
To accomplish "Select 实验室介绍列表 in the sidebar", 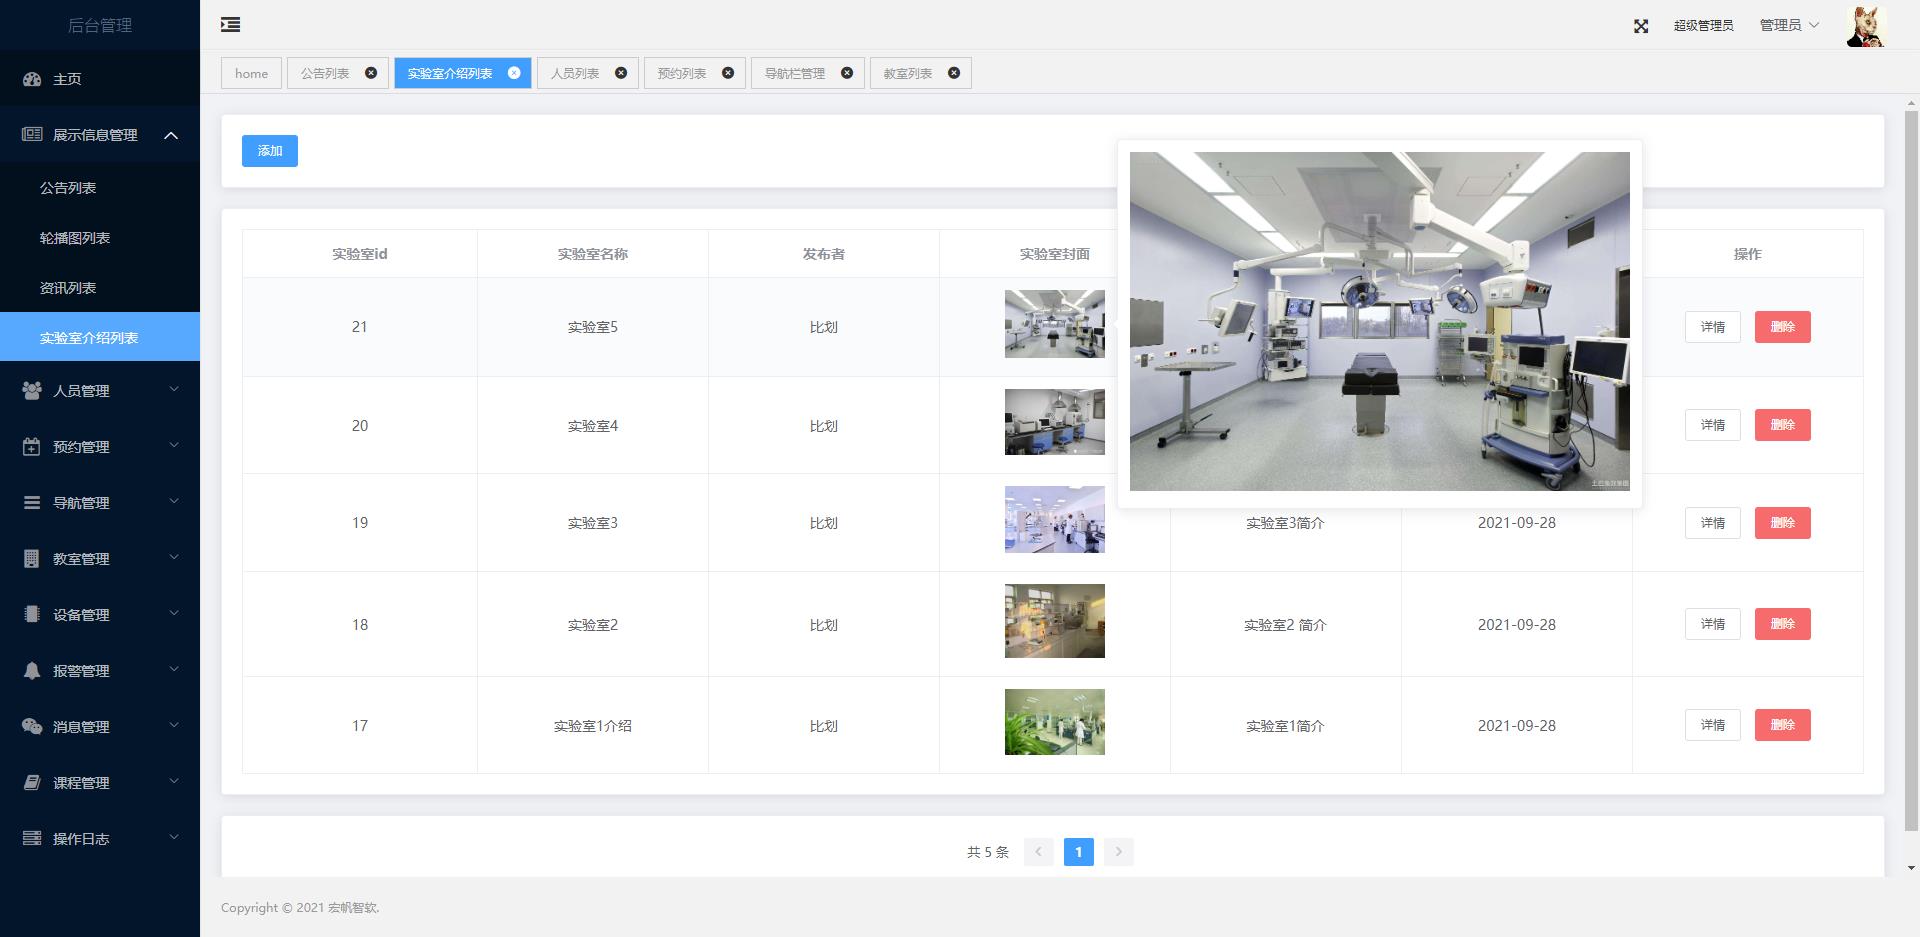I will pos(100,337).
